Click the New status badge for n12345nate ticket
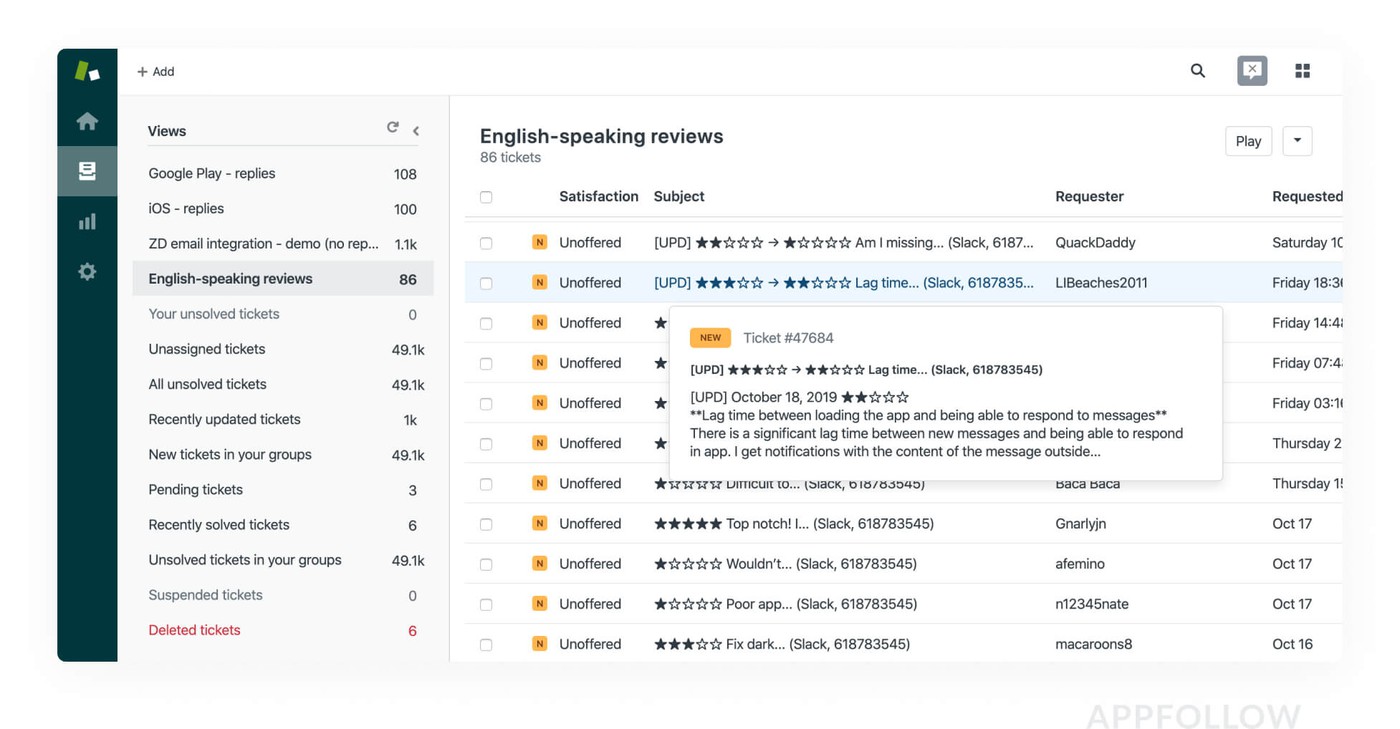 tap(540, 603)
